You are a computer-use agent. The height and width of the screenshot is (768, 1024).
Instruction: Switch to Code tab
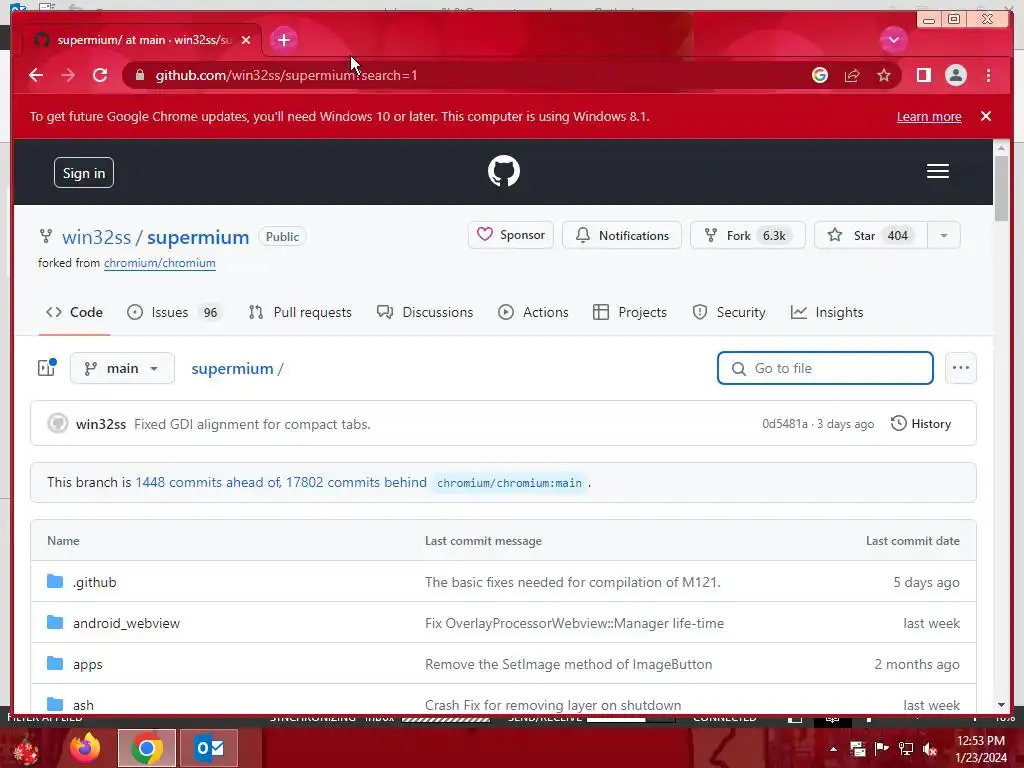pos(74,312)
